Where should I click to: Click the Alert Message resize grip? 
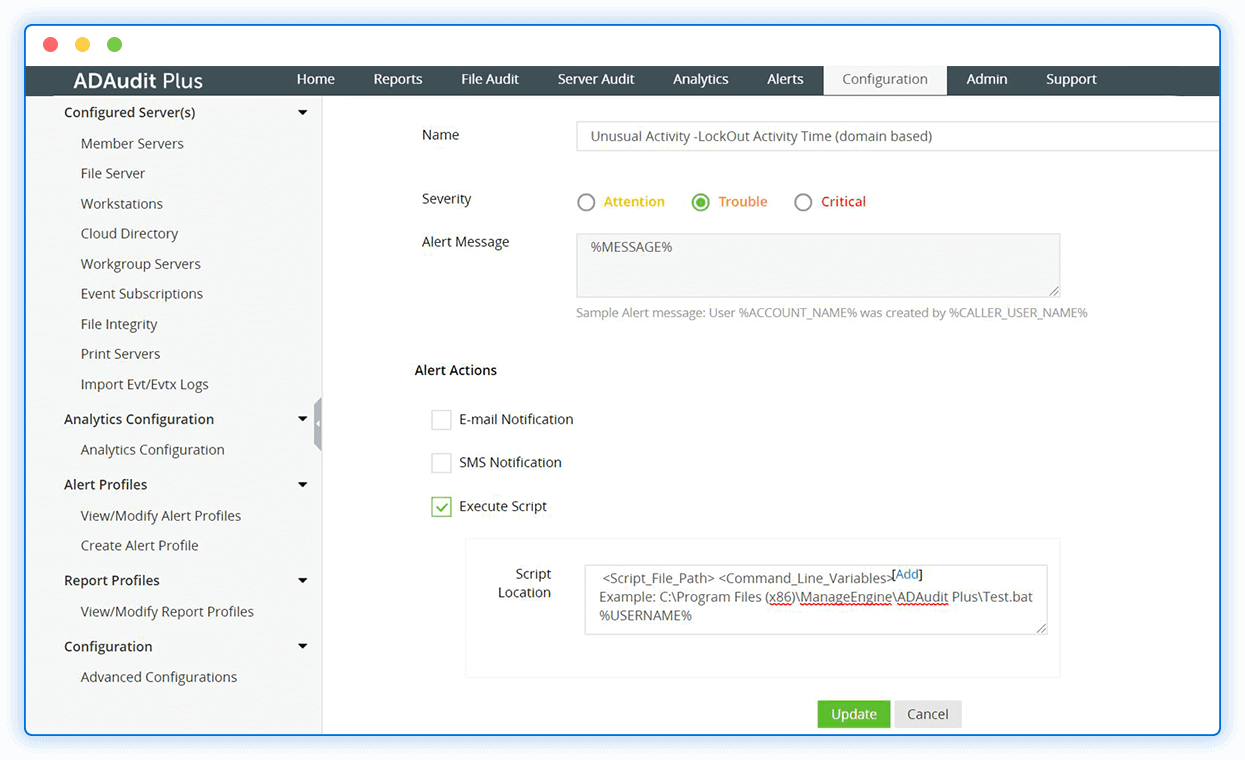click(1054, 291)
